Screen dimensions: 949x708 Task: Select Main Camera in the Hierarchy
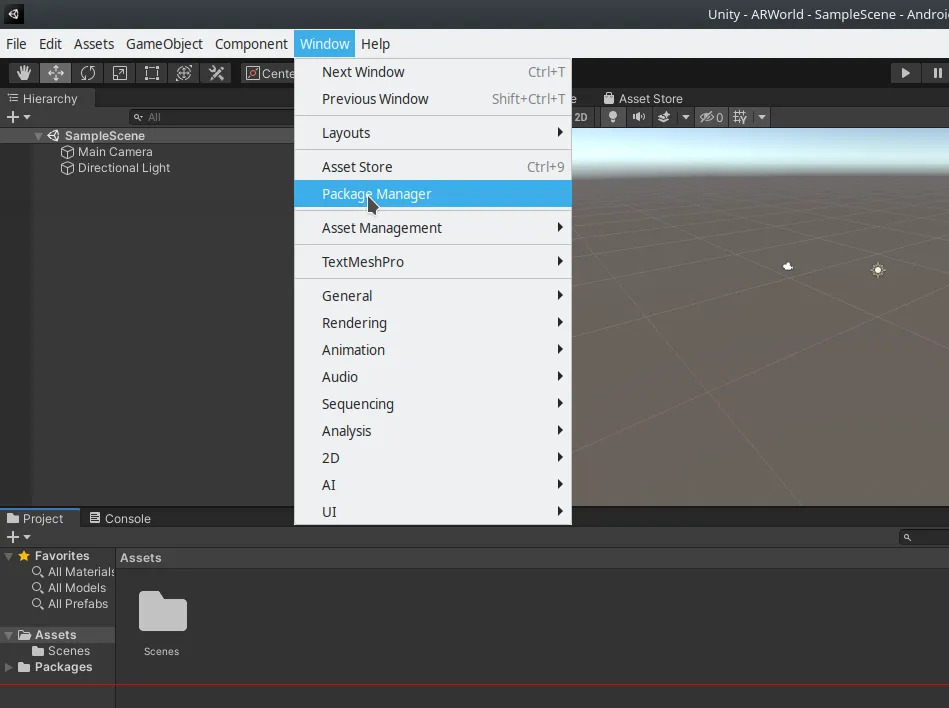[x=115, y=152]
